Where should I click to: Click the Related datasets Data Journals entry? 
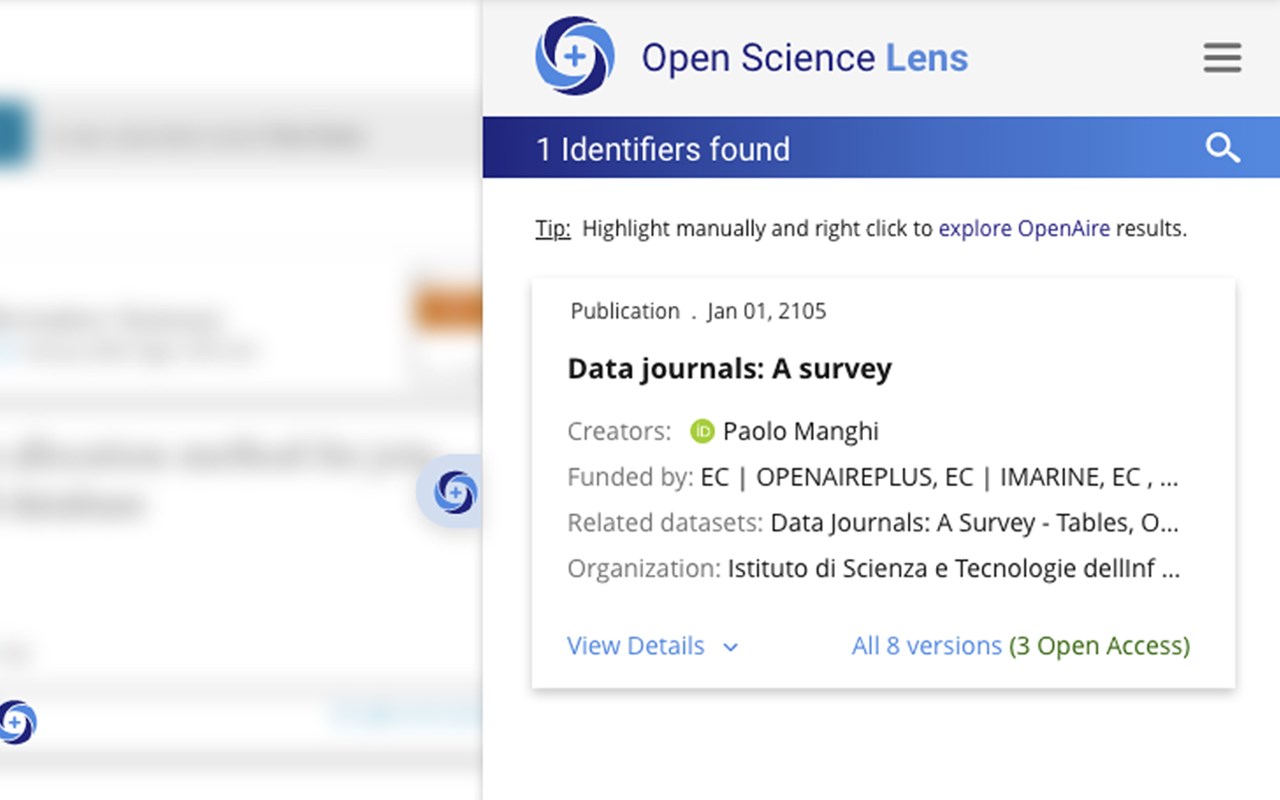coord(974,522)
